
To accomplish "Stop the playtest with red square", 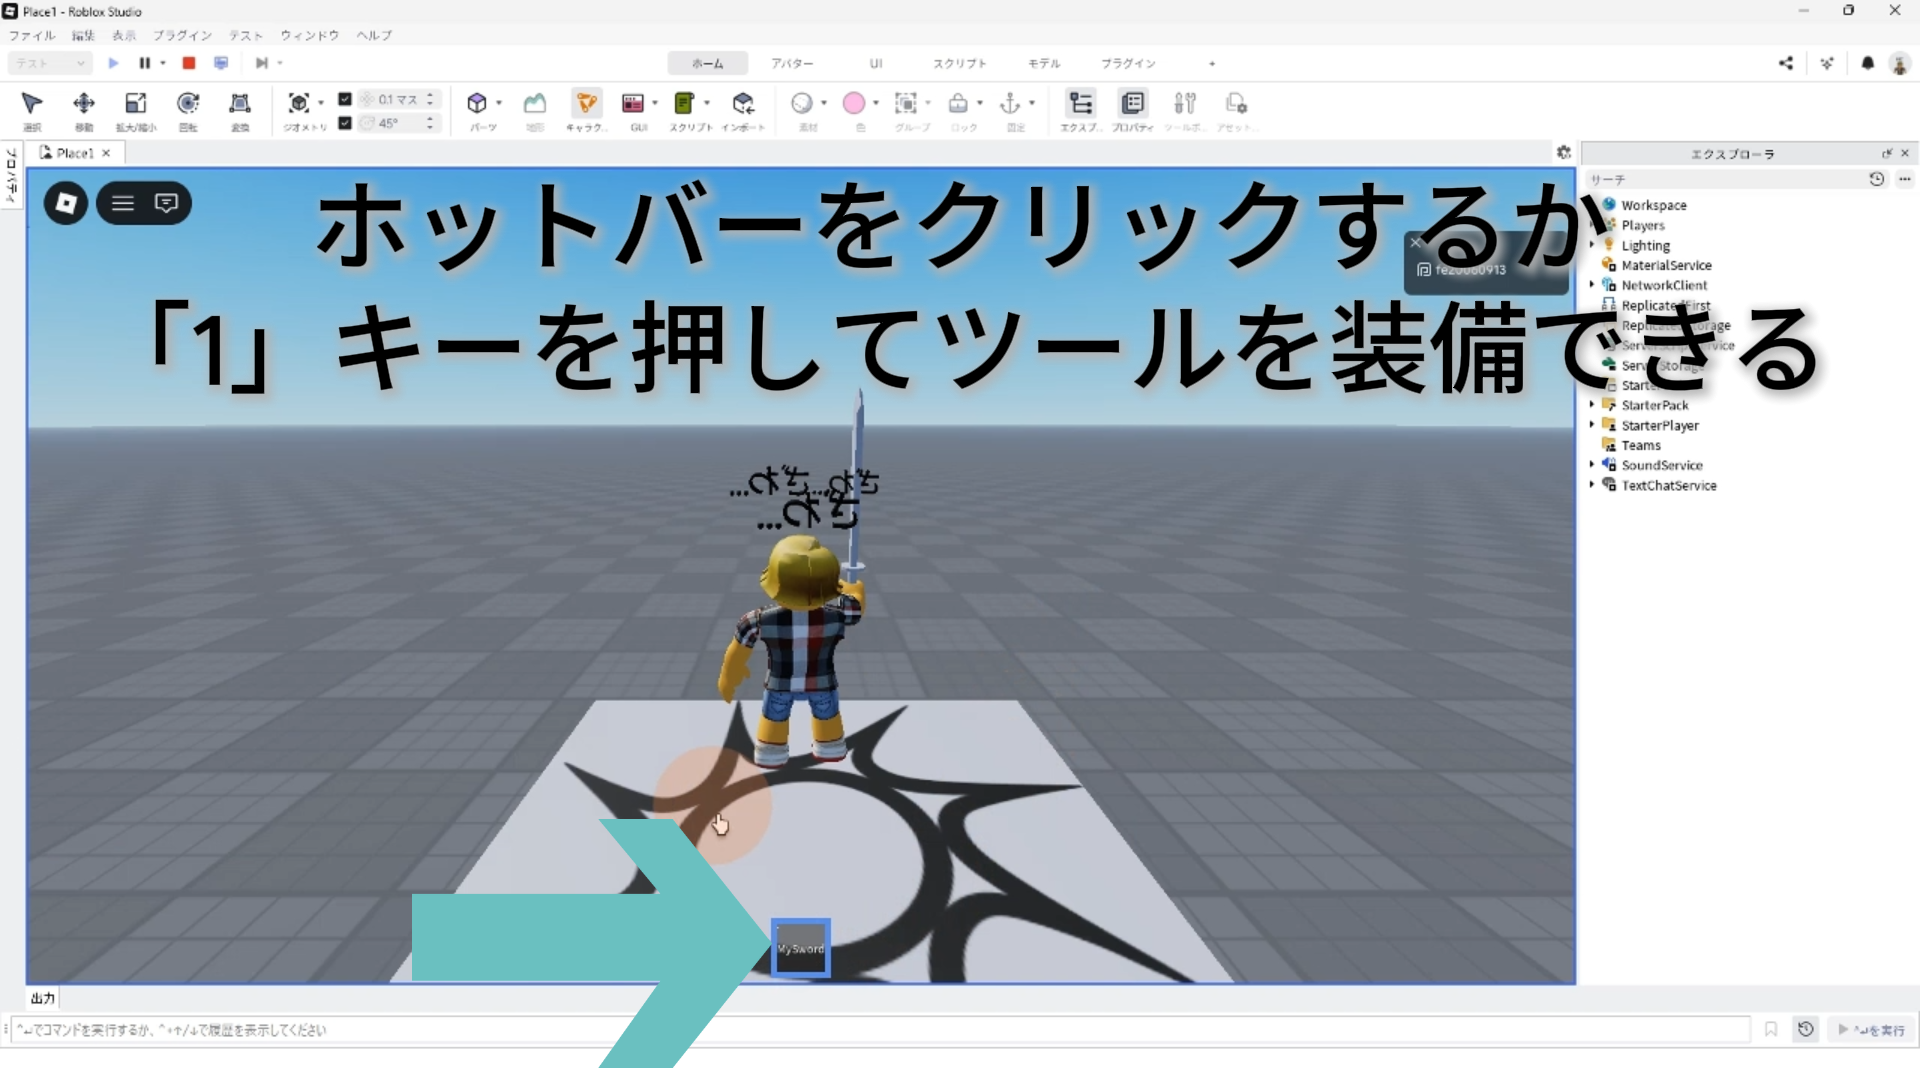I will 188,63.
